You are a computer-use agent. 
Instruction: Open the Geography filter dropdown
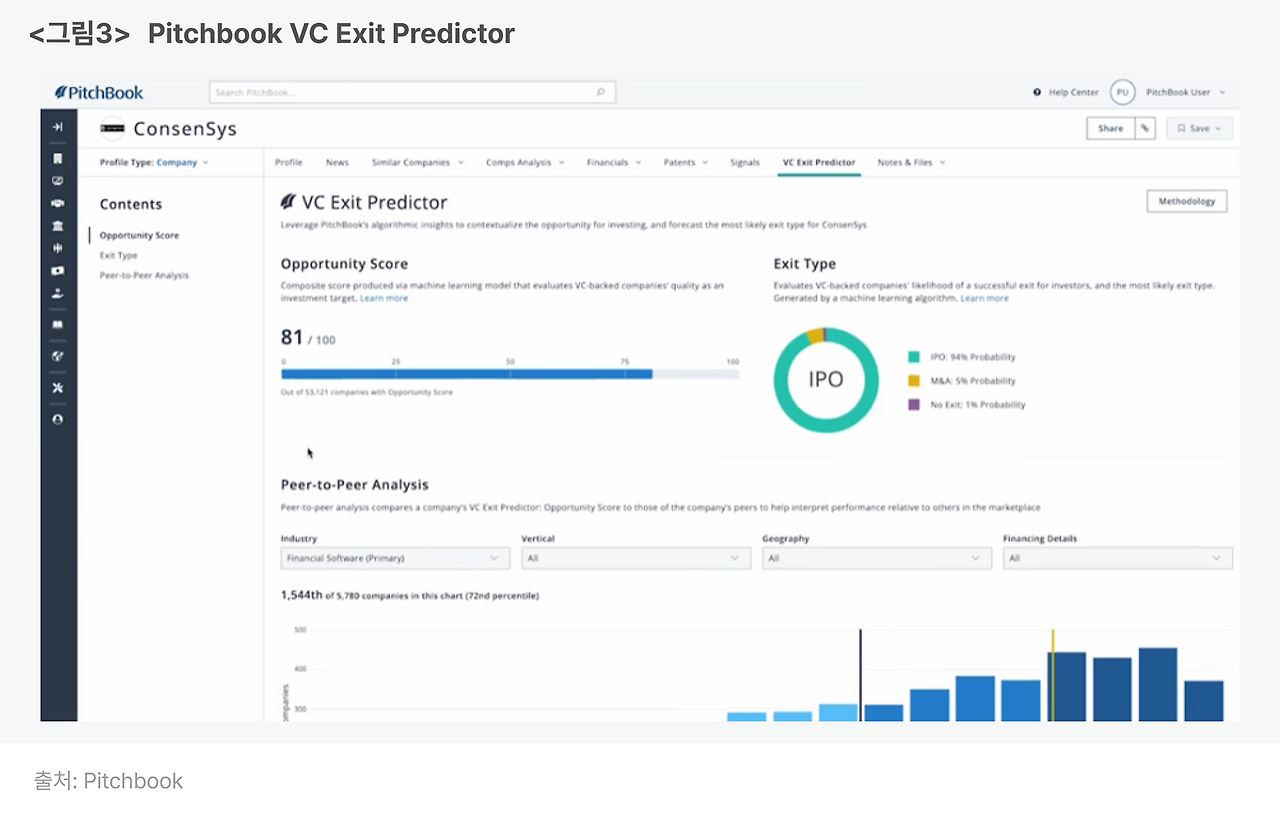(x=876, y=558)
